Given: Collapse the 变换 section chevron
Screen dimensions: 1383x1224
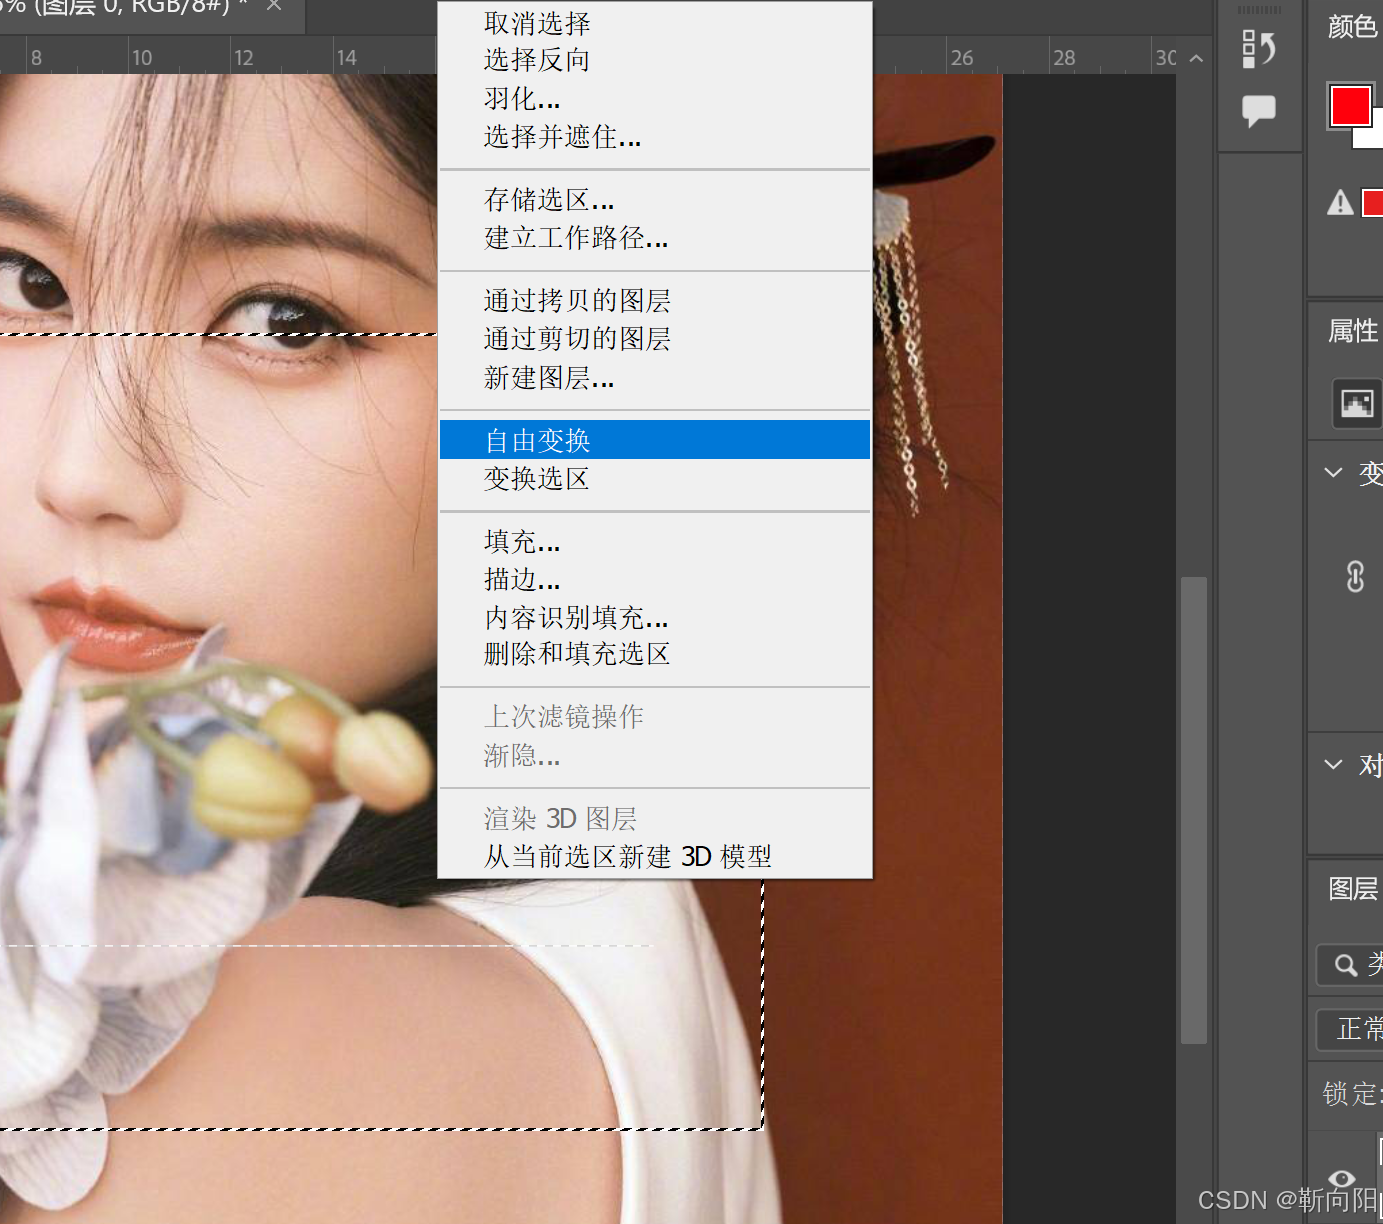Looking at the screenshot, I should click(1333, 472).
